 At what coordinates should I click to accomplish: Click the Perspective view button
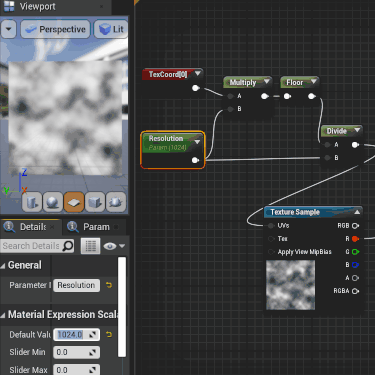[x=55, y=29]
